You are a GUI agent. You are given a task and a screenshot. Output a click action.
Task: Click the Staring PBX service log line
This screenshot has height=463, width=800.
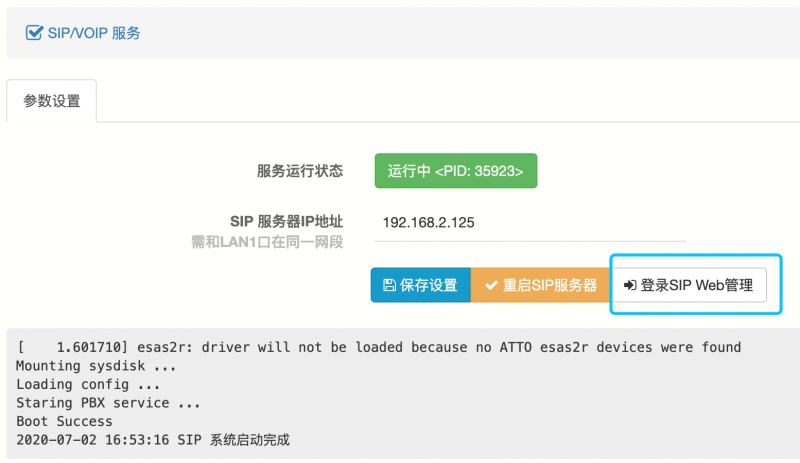tap(108, 403)
